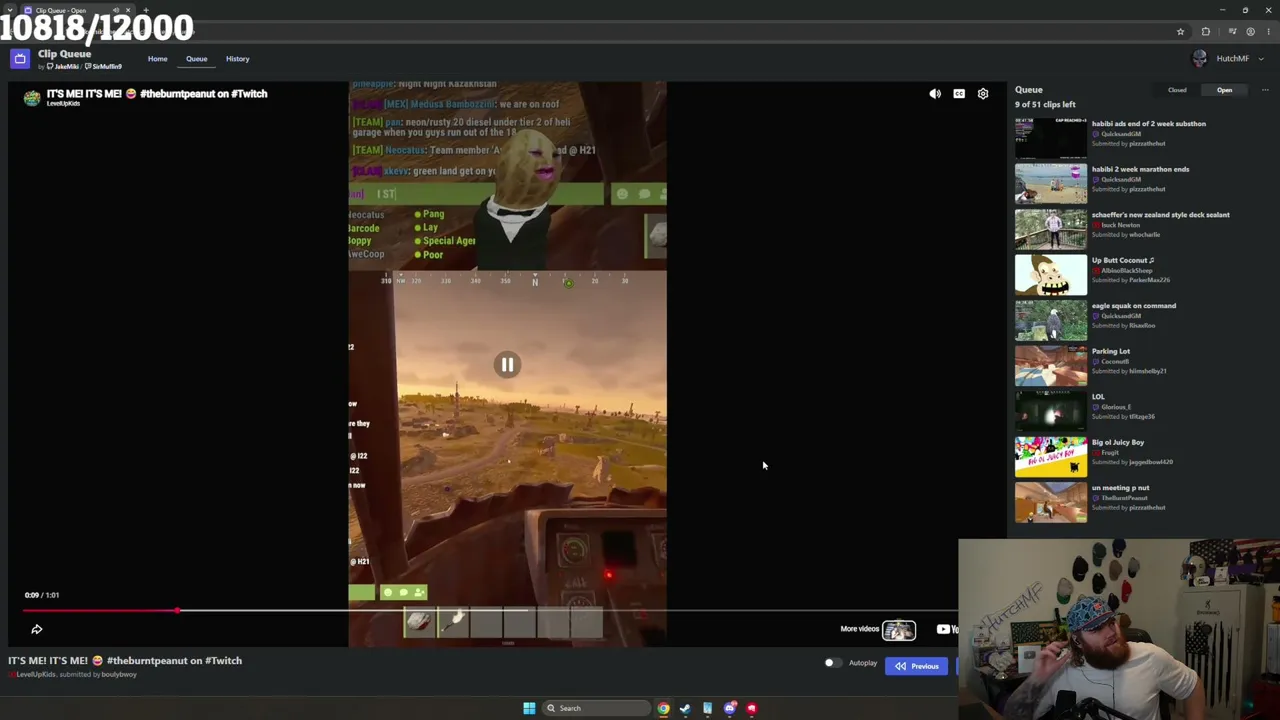Click the QuicksandGM channel under 'eagle squak on command'

coord(1121,316)
